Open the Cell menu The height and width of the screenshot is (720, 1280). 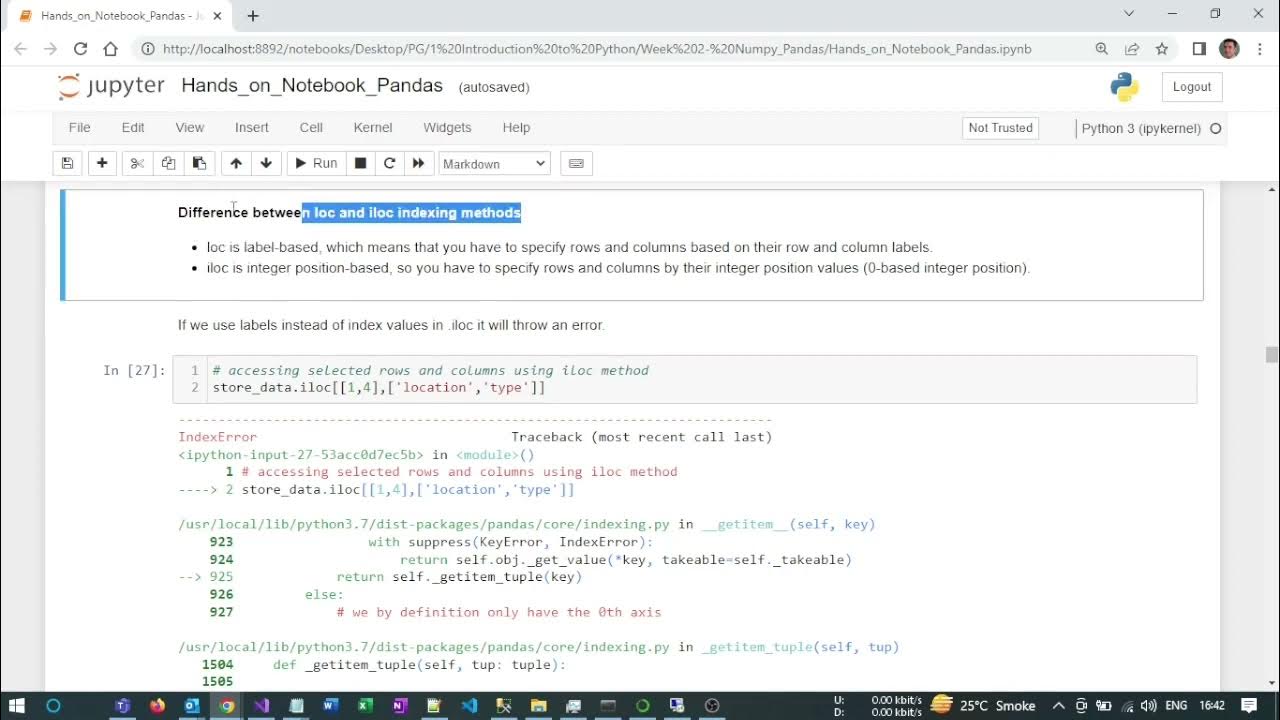[x=311, y=127]
